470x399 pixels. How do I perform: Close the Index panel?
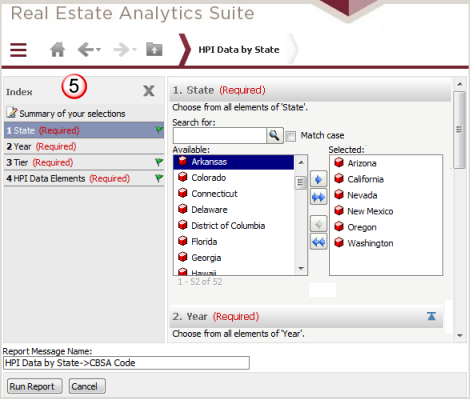pyautogui.click(x=149, y=90)
